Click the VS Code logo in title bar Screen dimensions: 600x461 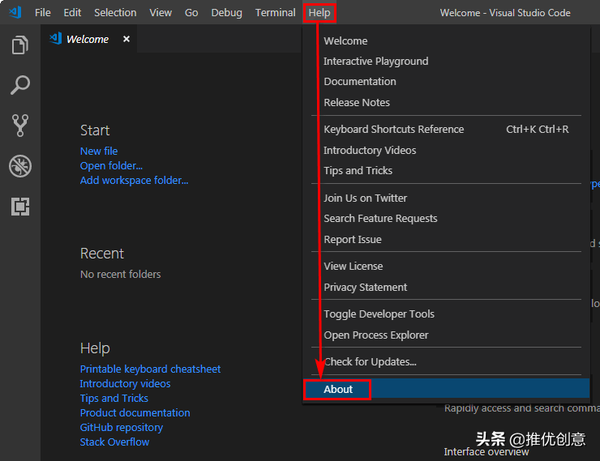tap(15, 13)
